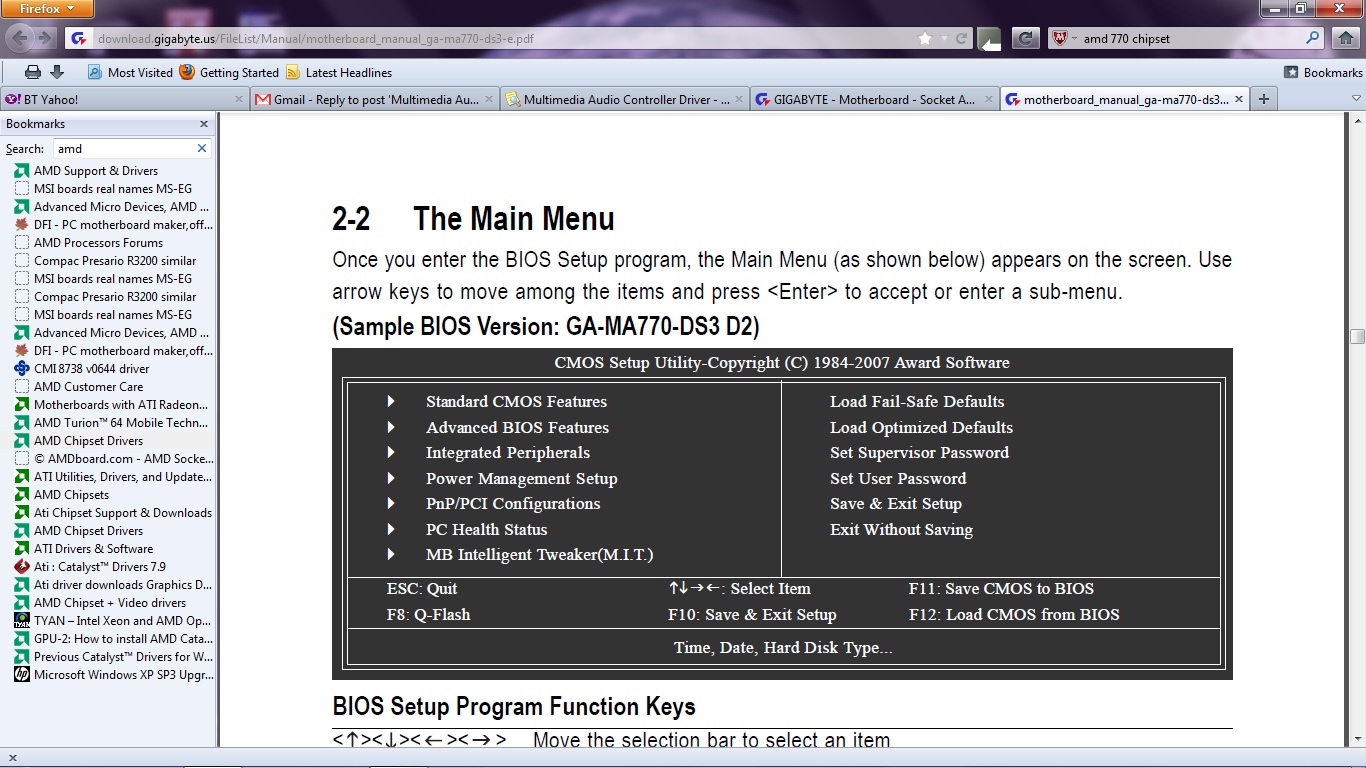Click the '2-2 The Main Menu' heading
Image resolution: width=1366 pixels, height=768 pixels.
coord(473,219)
